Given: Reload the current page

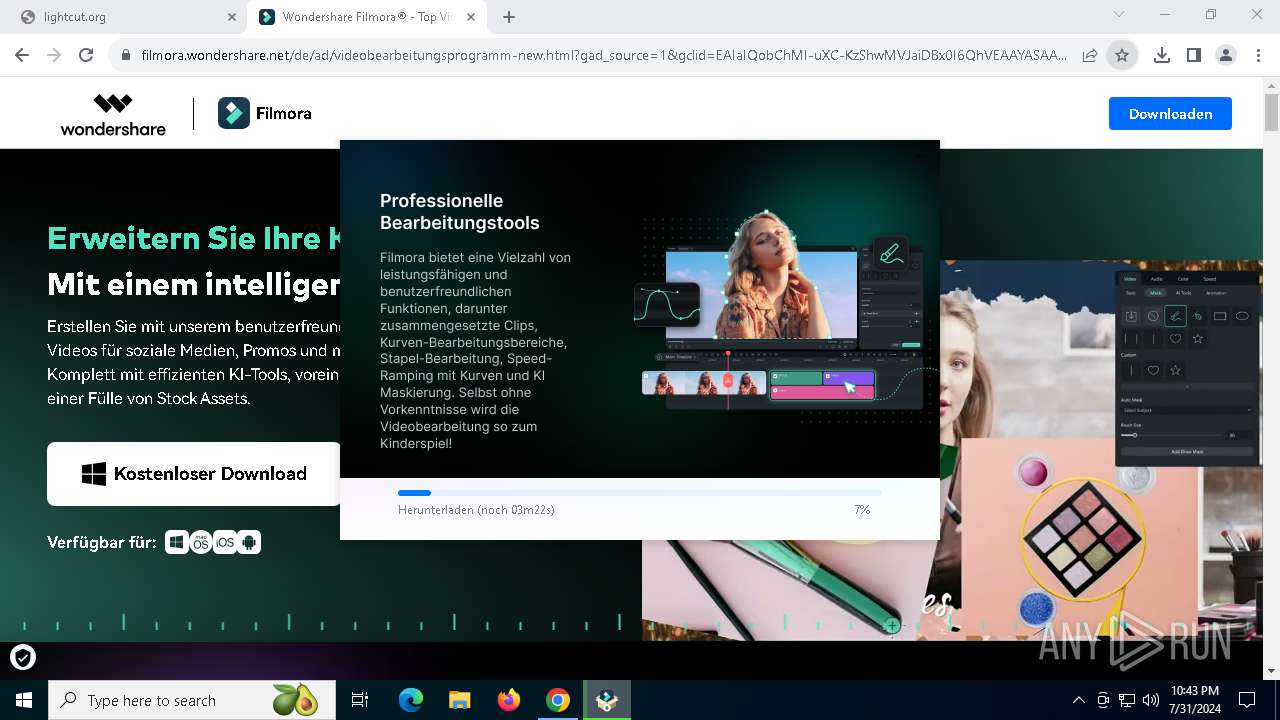Looking at the screenshot, I should pyautogui.click(x=86, y=56).
